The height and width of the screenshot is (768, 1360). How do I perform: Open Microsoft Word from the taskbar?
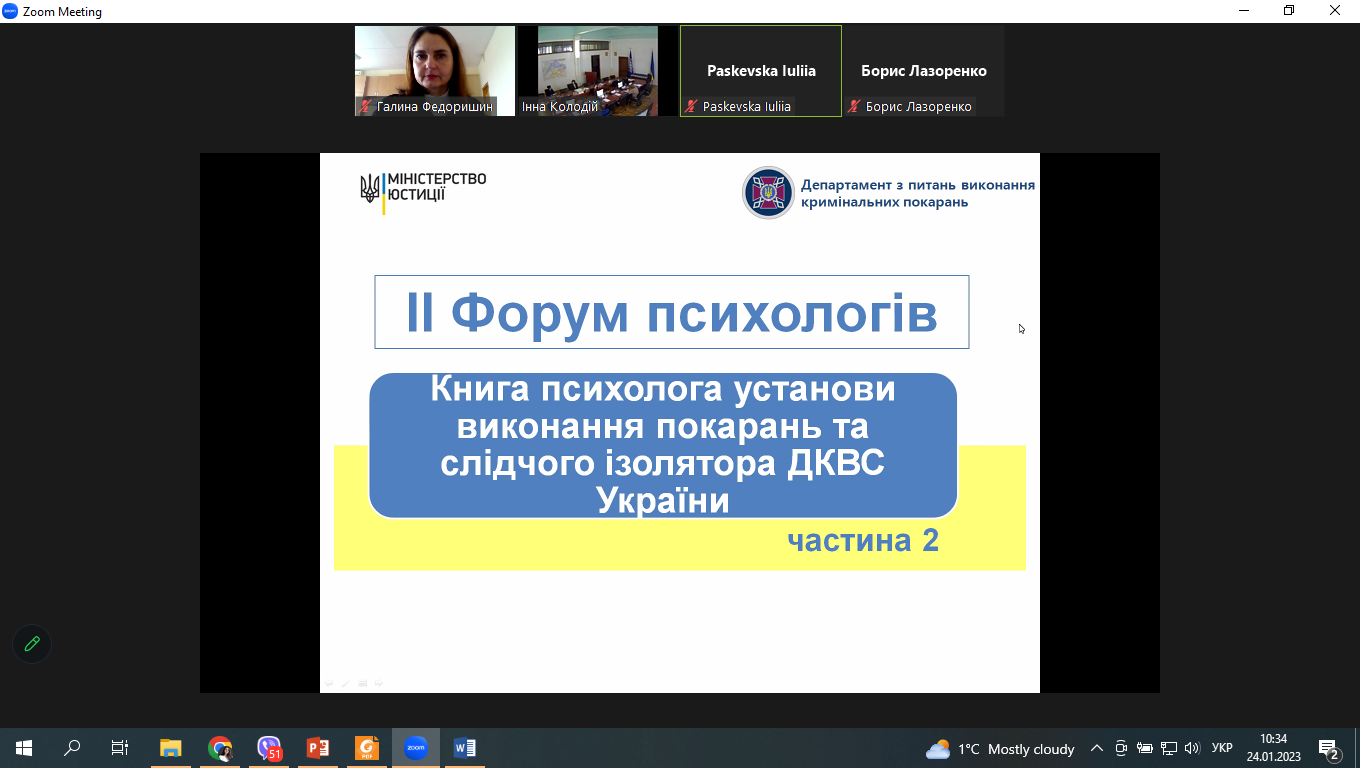click(x=465, y=748)
